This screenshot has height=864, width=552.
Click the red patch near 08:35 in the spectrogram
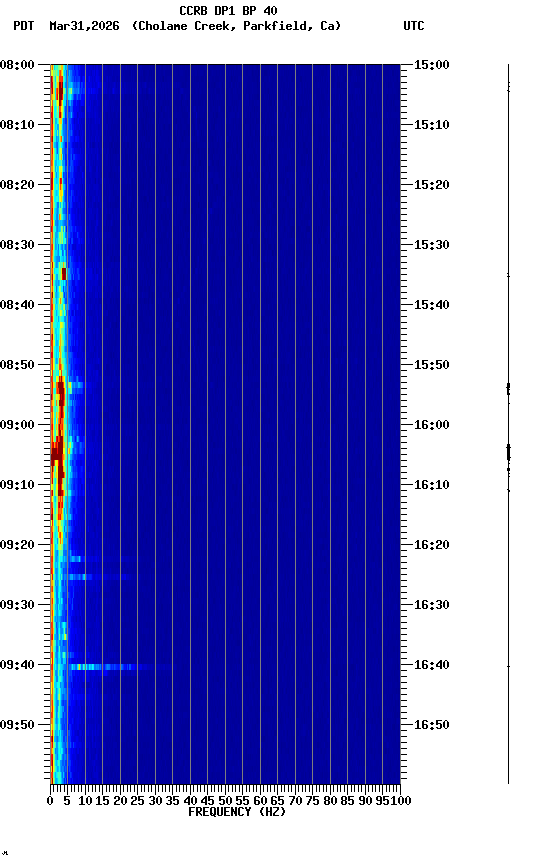[x=64, y=274]
